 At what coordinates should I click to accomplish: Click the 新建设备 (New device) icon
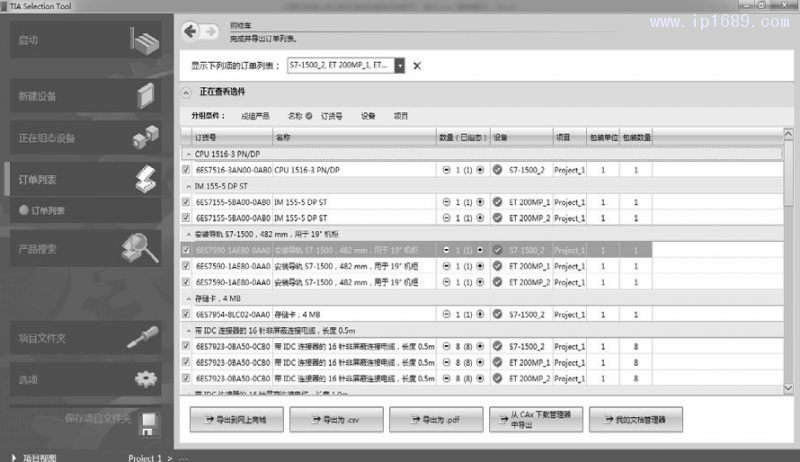[x=146, y=96]
